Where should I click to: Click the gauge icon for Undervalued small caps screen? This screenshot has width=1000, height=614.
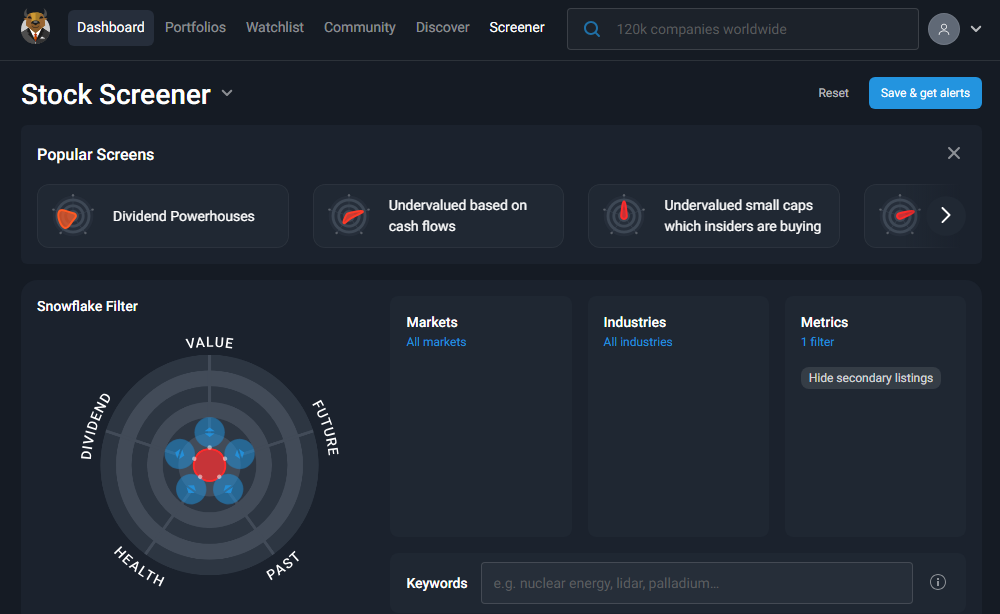pos(622,215)
